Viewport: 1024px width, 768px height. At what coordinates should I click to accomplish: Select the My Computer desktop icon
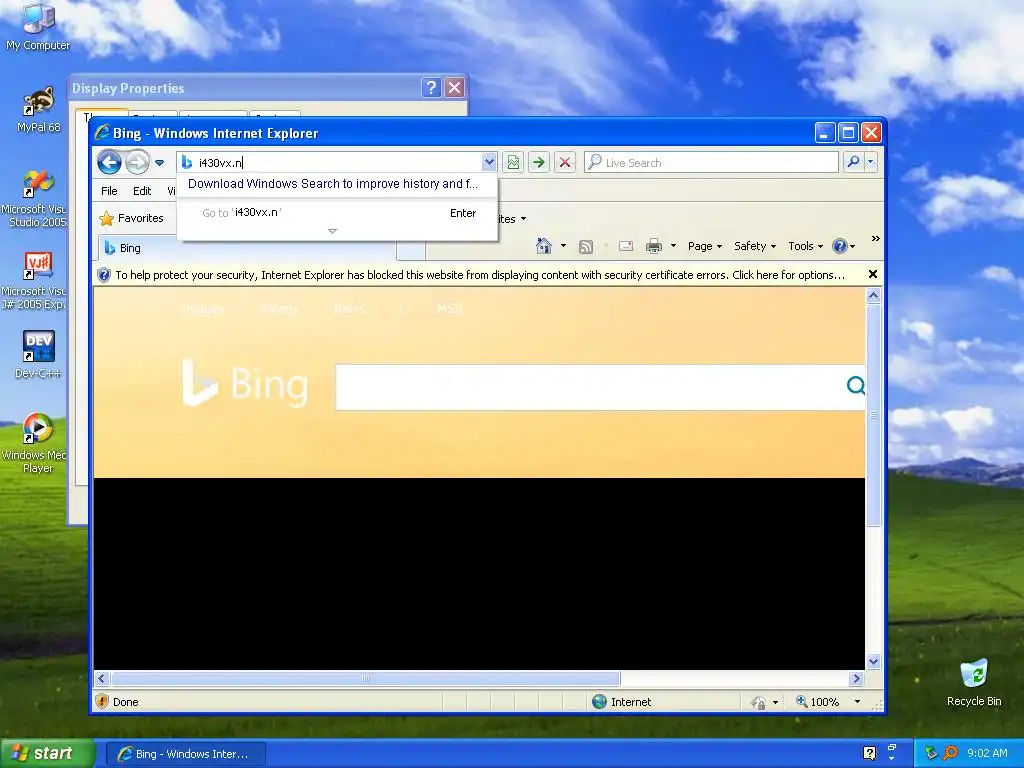coord(38,27)
